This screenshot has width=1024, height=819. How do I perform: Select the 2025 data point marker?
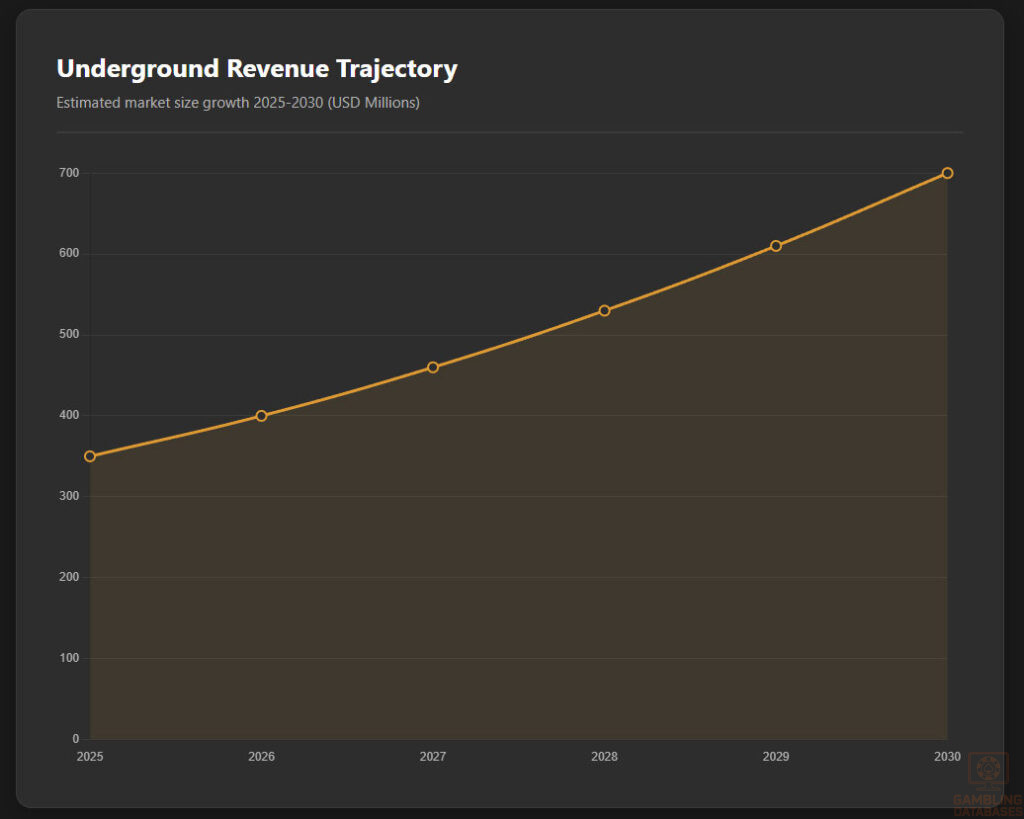coord(90,456)
